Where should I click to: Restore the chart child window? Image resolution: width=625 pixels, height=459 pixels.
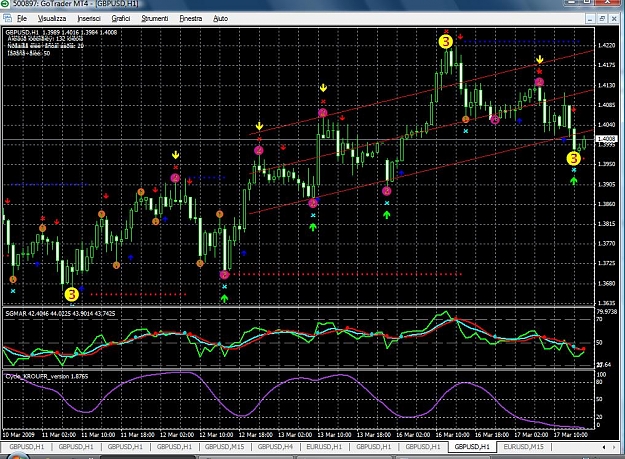[x=602, y=18]
